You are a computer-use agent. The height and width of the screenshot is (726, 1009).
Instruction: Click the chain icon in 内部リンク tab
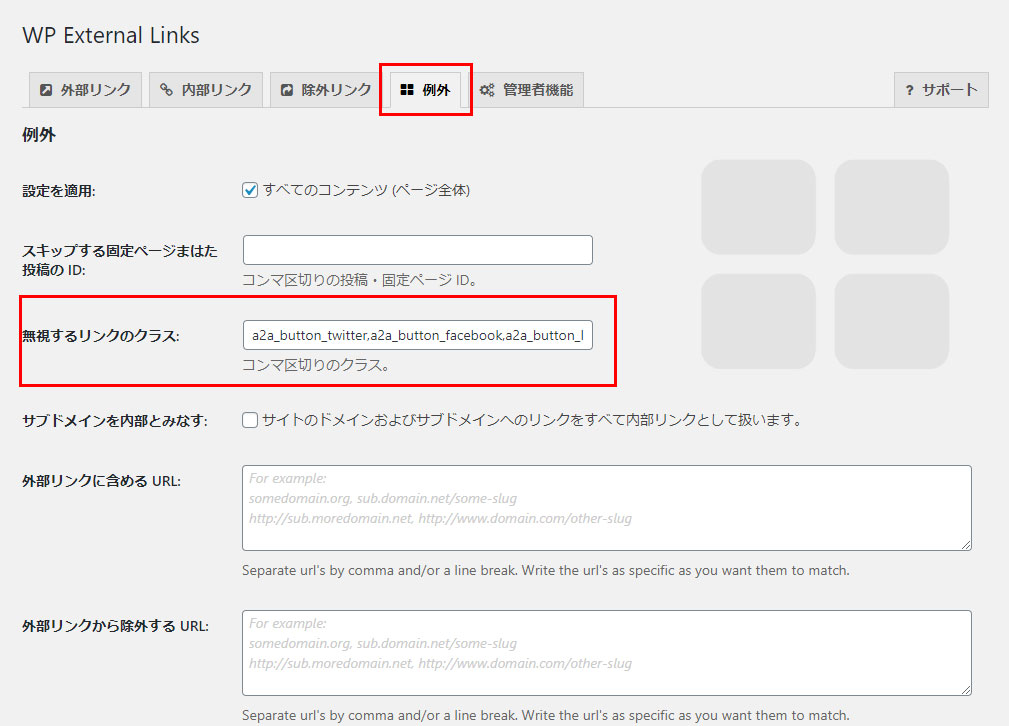click(167, 90)
